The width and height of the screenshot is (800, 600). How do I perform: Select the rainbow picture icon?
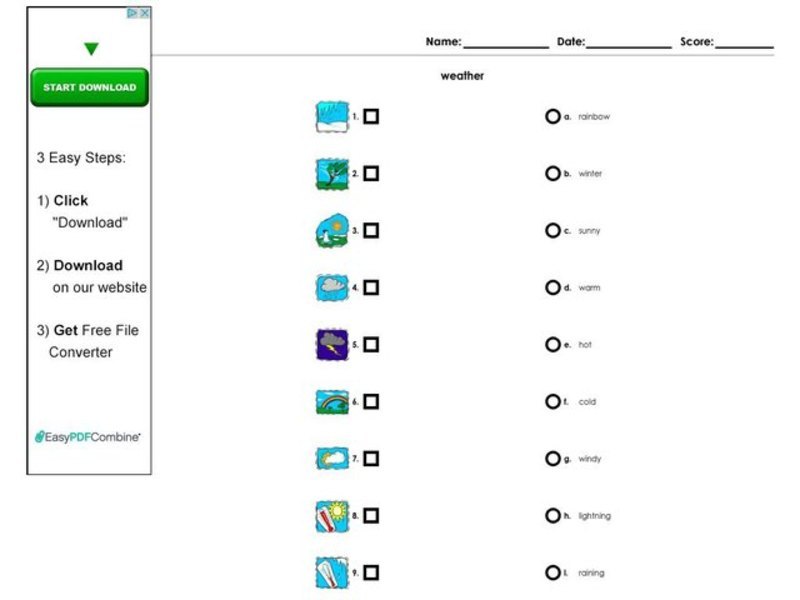pos(330,401)
